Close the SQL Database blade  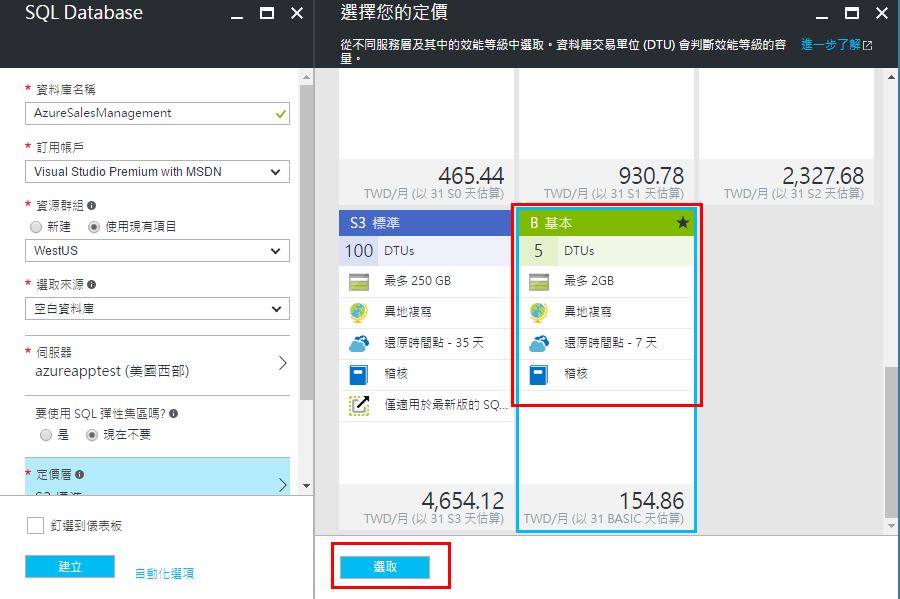(x=297, y=13)
